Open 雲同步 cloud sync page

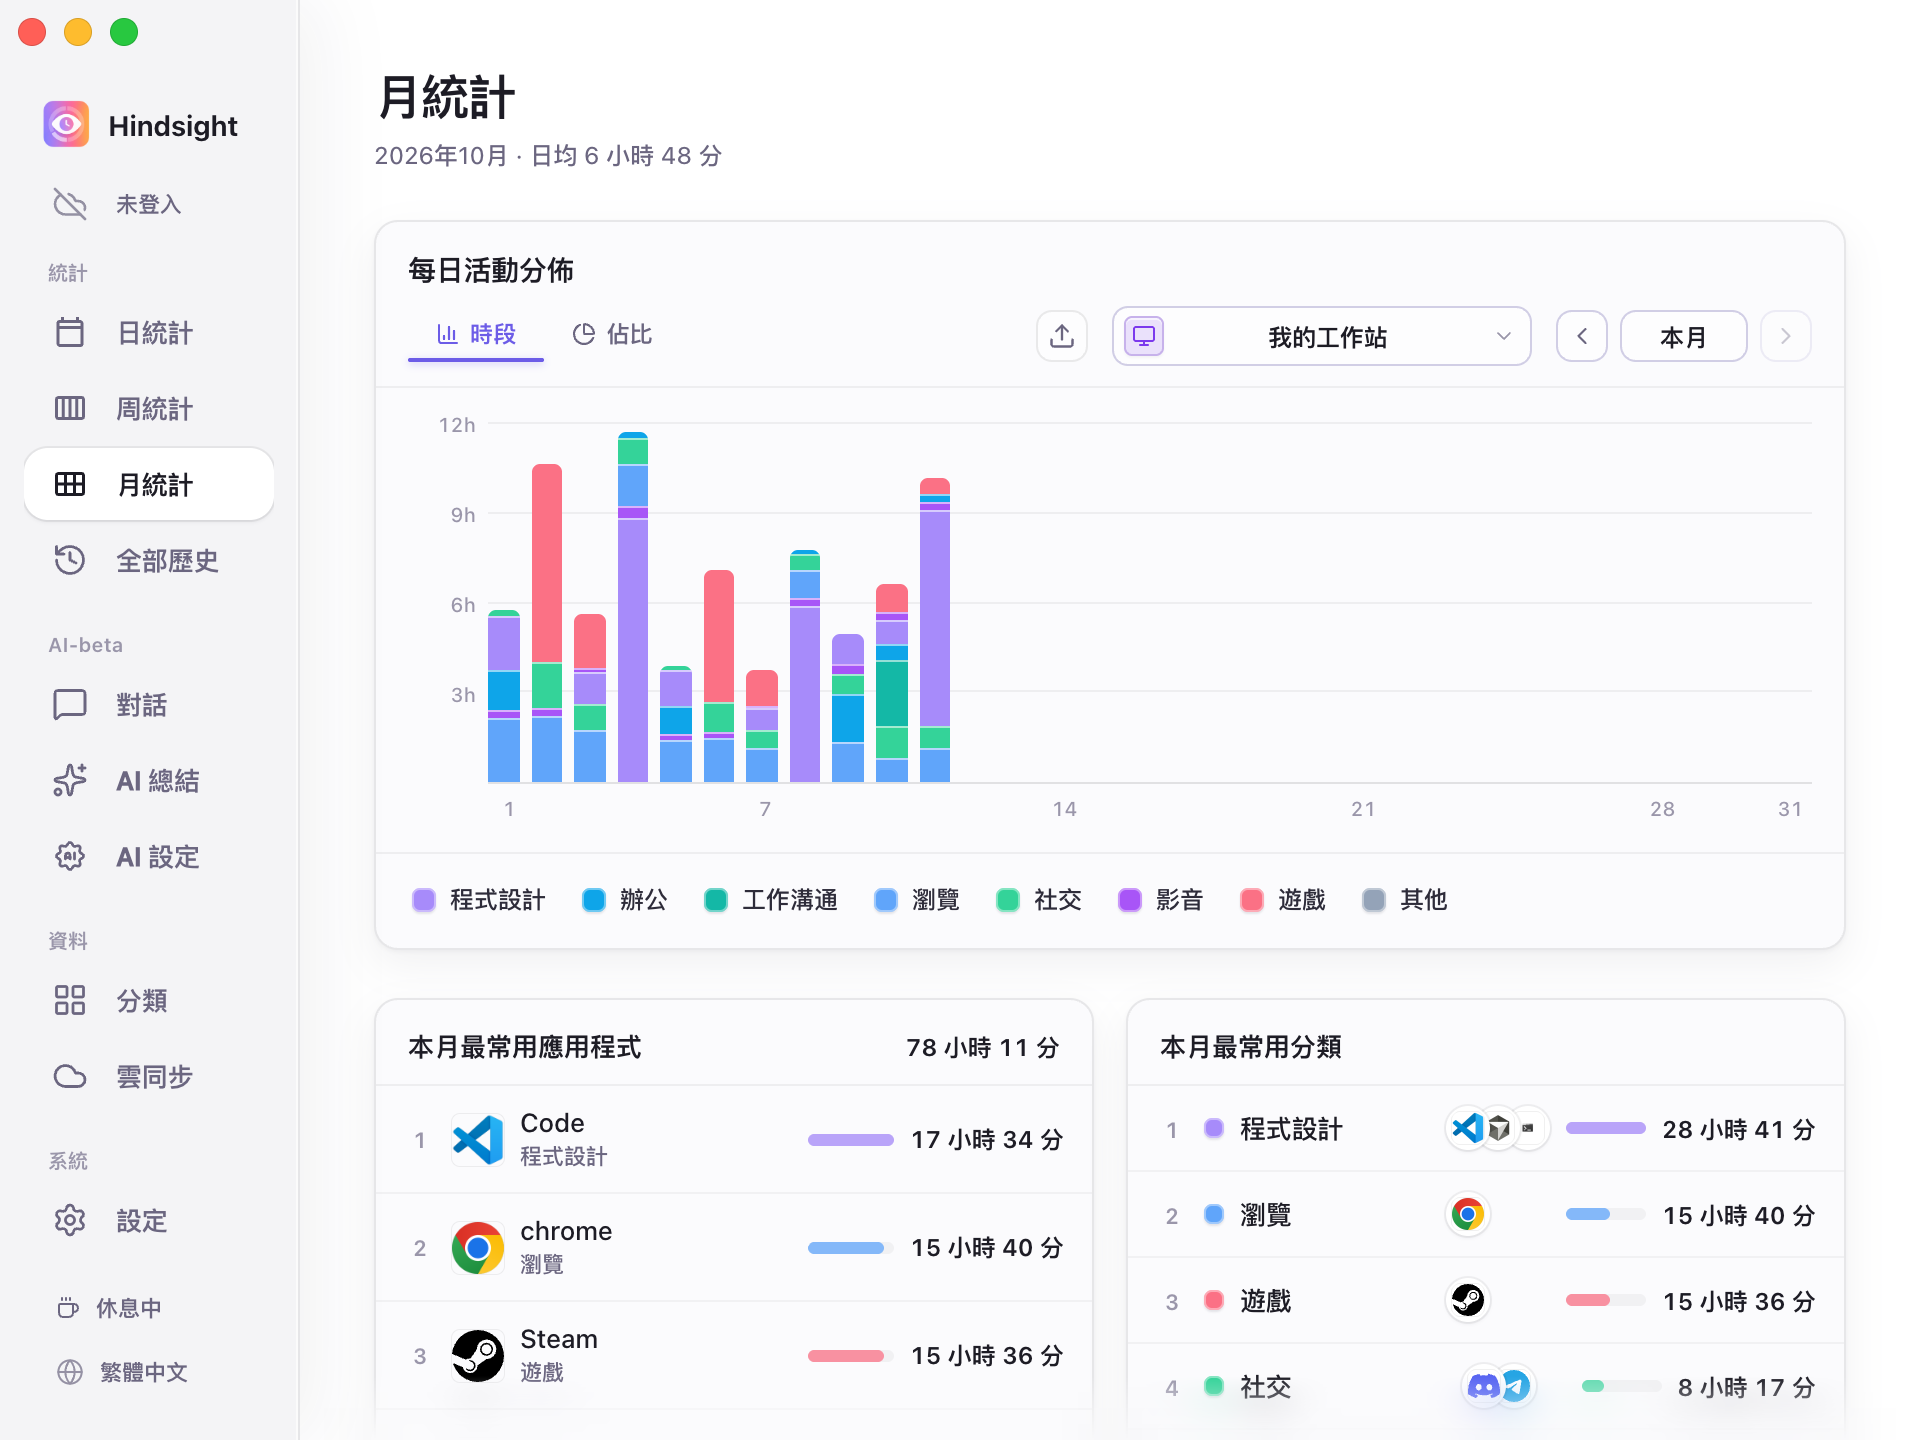tap(149, 1076)
